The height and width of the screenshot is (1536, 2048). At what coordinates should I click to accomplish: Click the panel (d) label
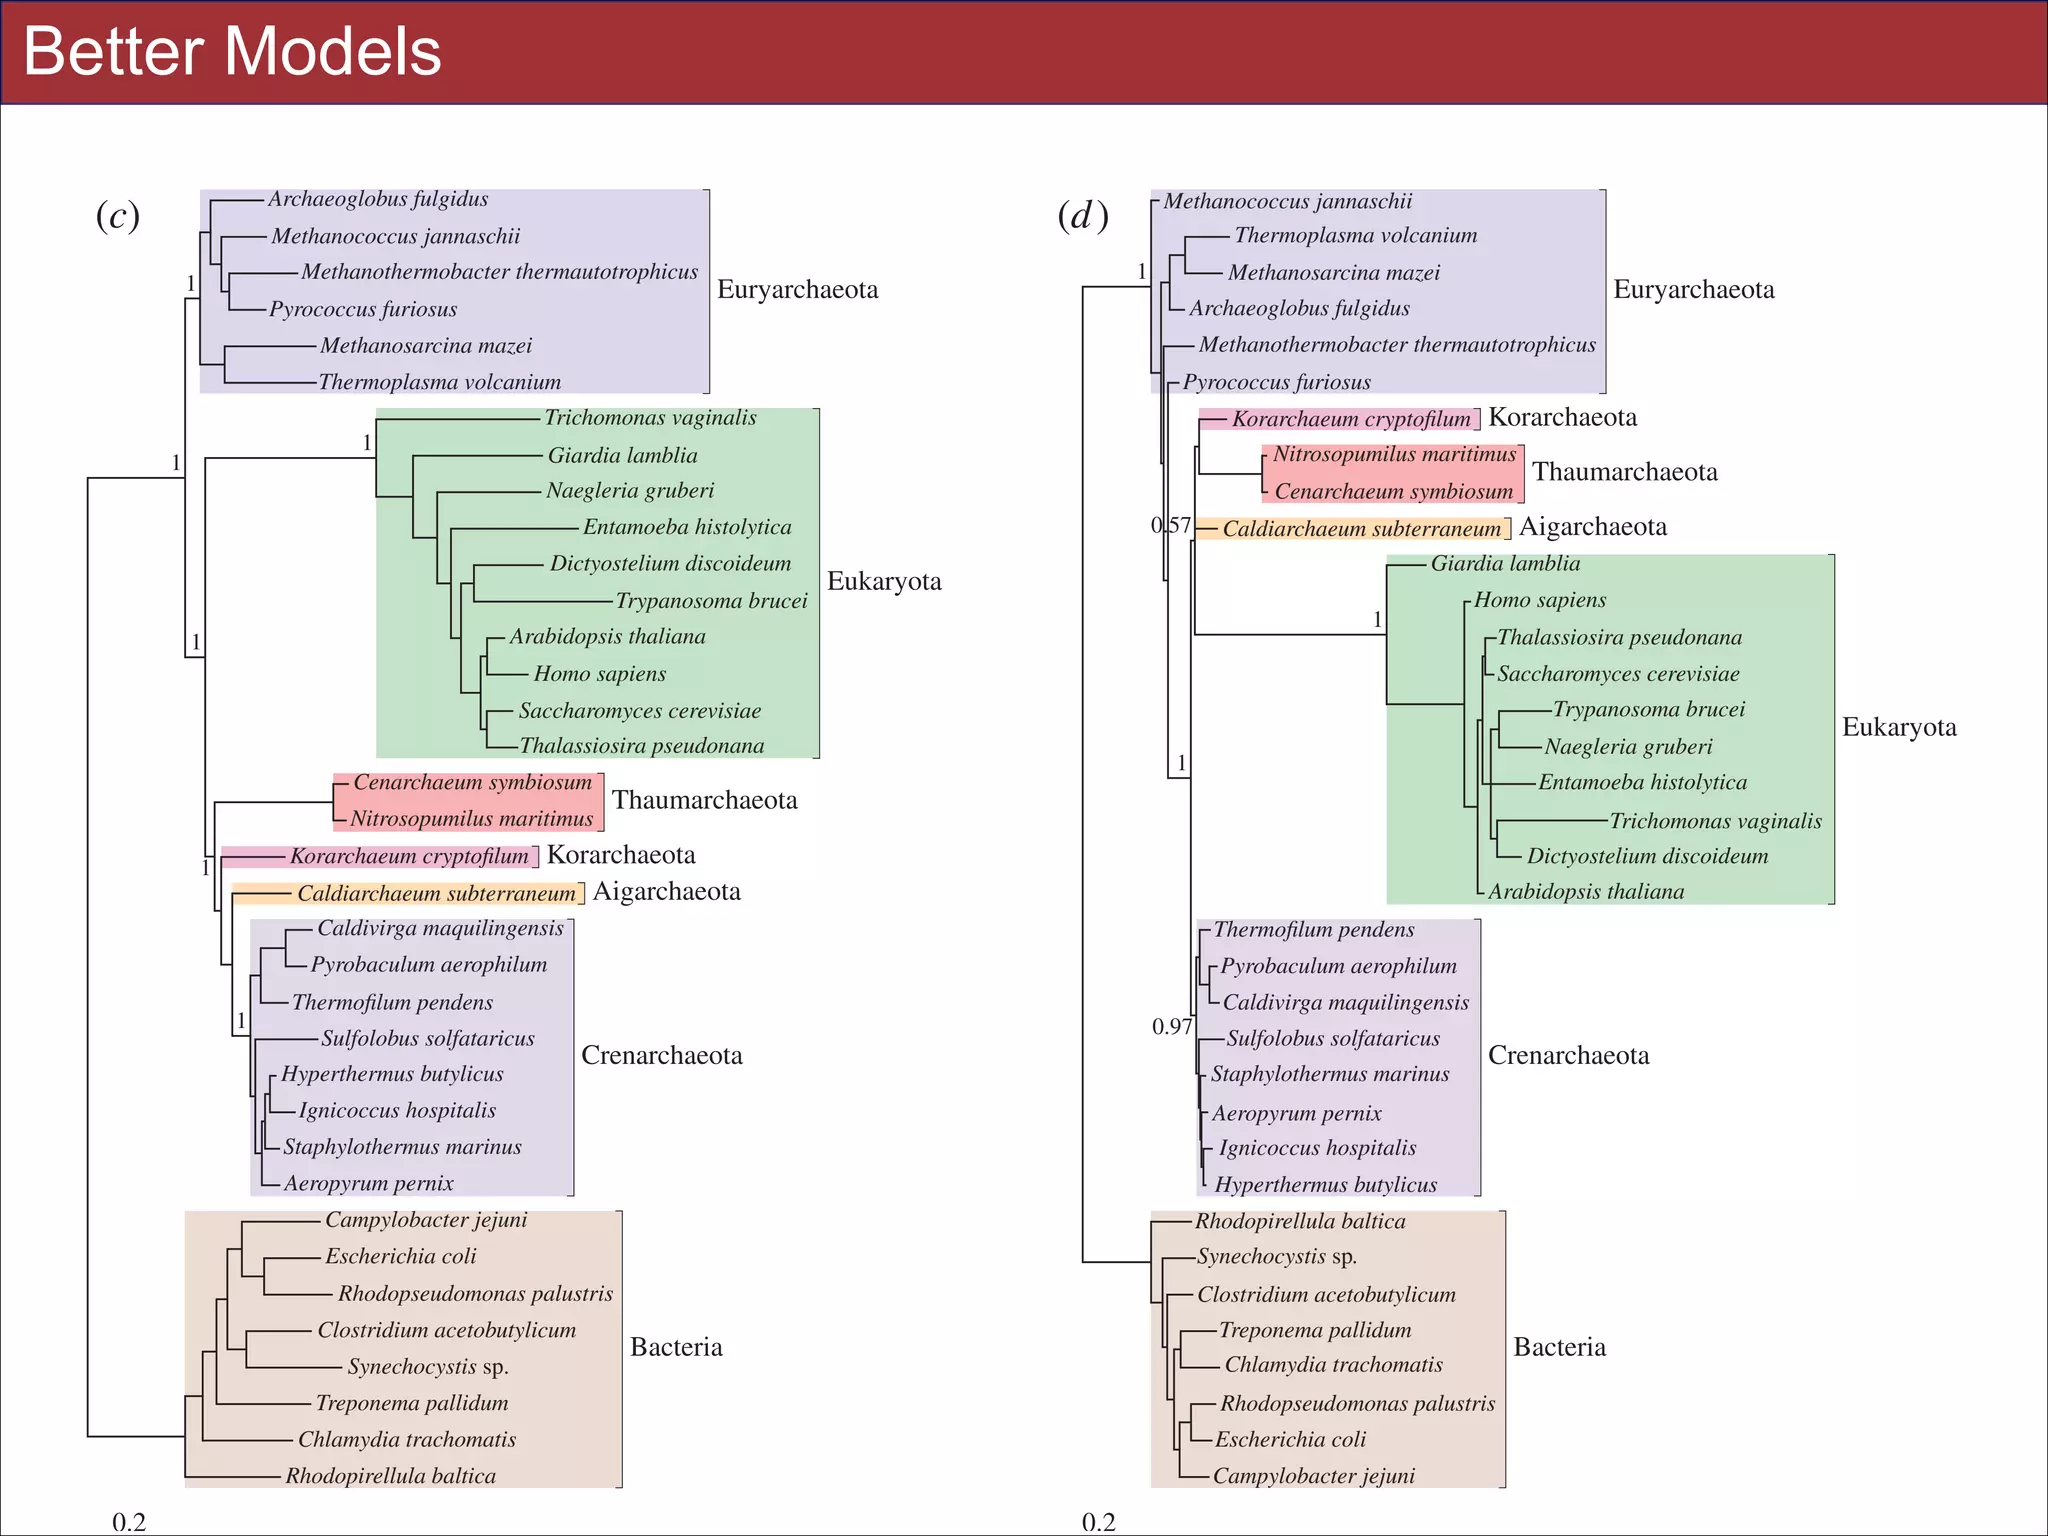click(1082, 216)
